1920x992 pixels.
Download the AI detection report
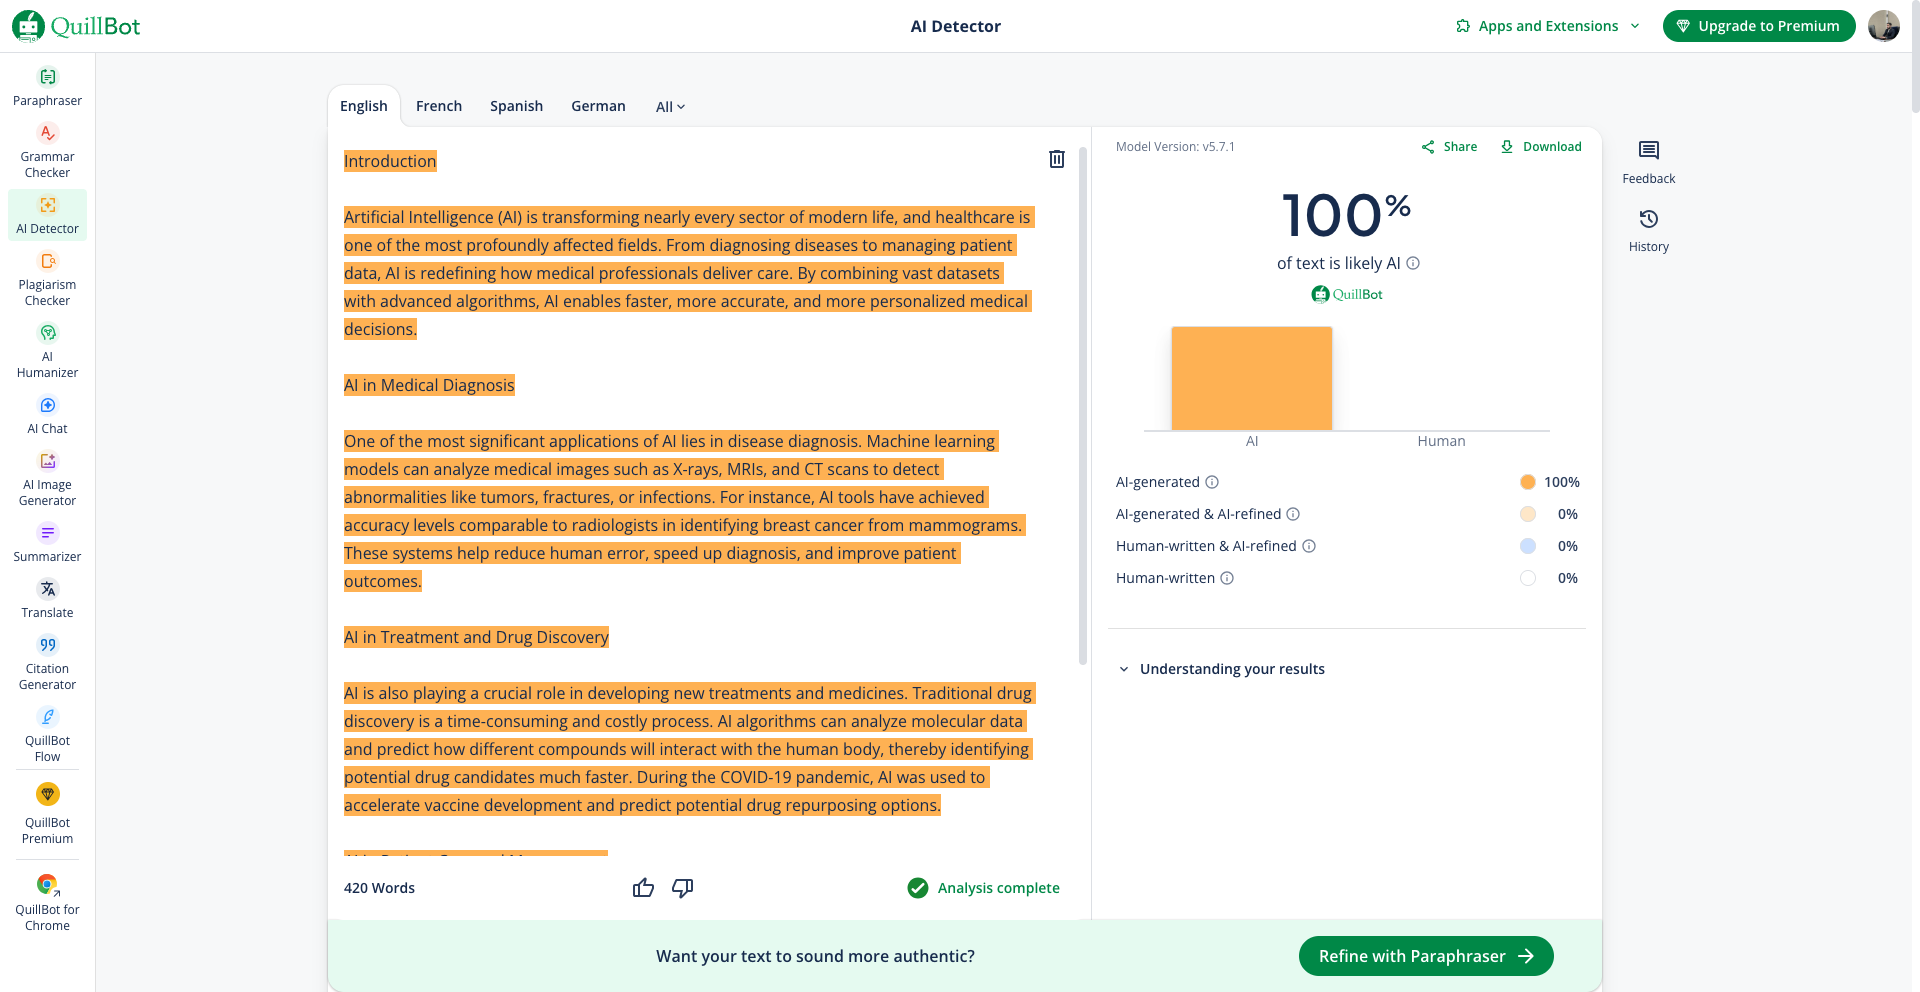coord(1541,147)
